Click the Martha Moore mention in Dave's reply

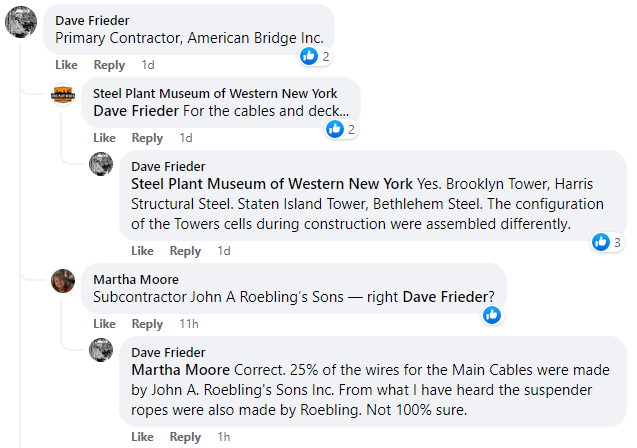pos(181,370)
